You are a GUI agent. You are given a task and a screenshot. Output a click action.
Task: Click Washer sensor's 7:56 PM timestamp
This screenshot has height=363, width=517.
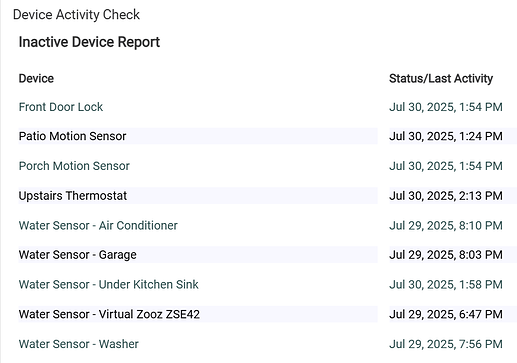point(446,344)
